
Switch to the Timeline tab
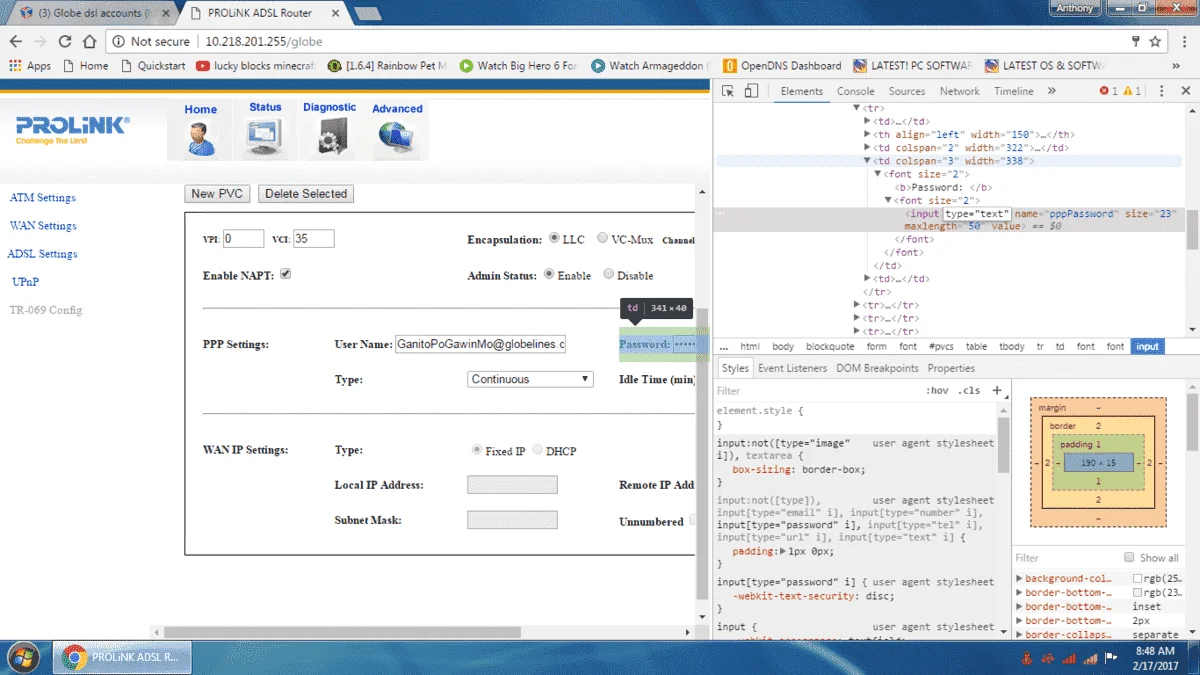1014,91
